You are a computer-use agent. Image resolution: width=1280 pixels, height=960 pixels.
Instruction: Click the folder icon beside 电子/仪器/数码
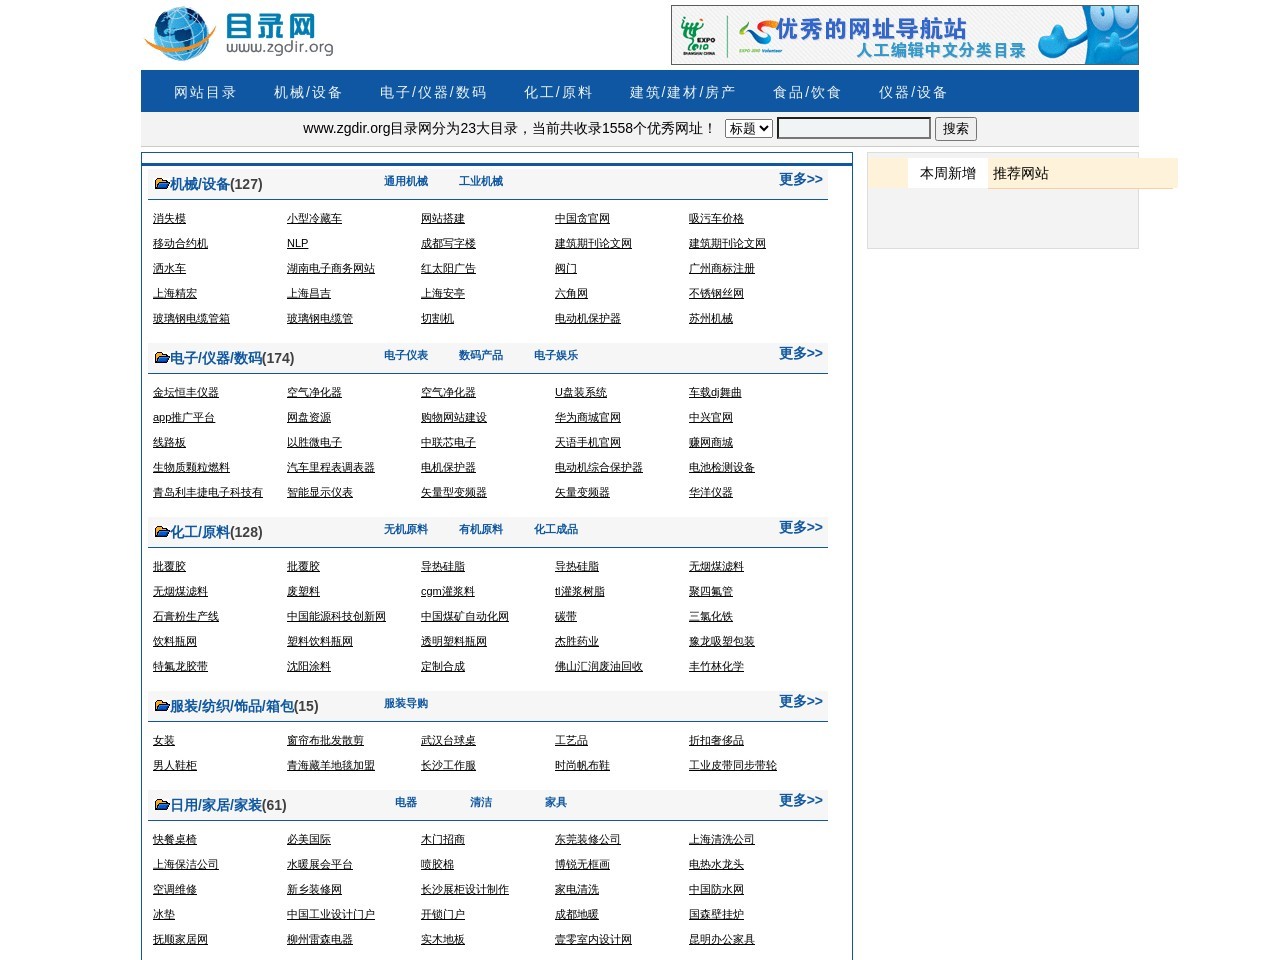coord(162,357)
